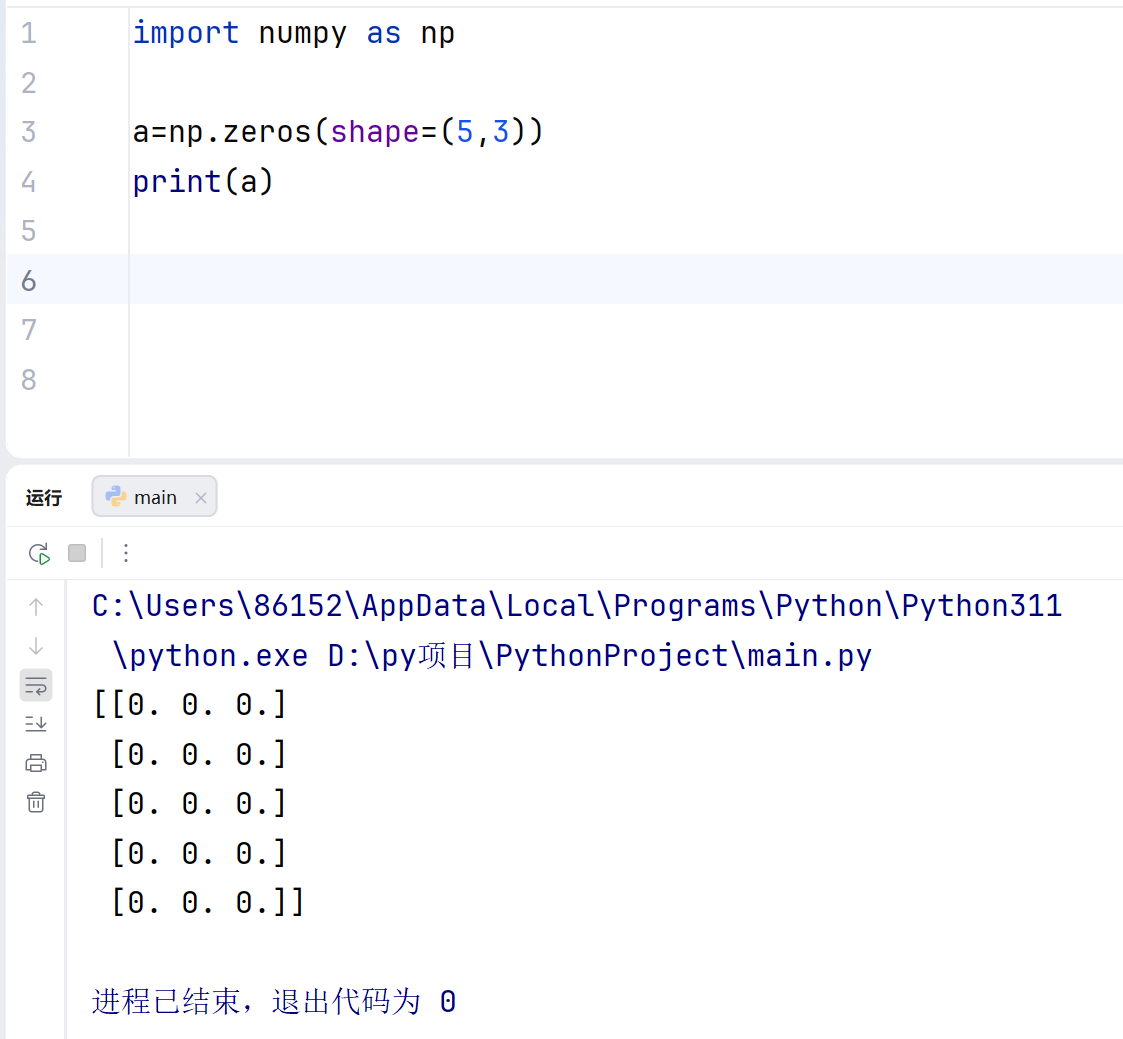1123x1039 pixels.
Task: Click the stop process icon
Action: 77,553
